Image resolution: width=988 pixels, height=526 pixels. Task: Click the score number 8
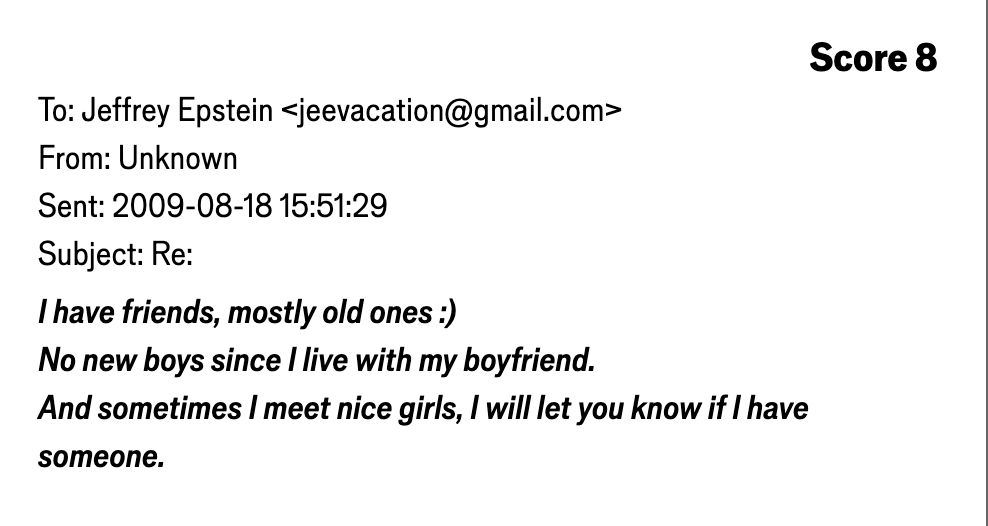click(925, 59)
